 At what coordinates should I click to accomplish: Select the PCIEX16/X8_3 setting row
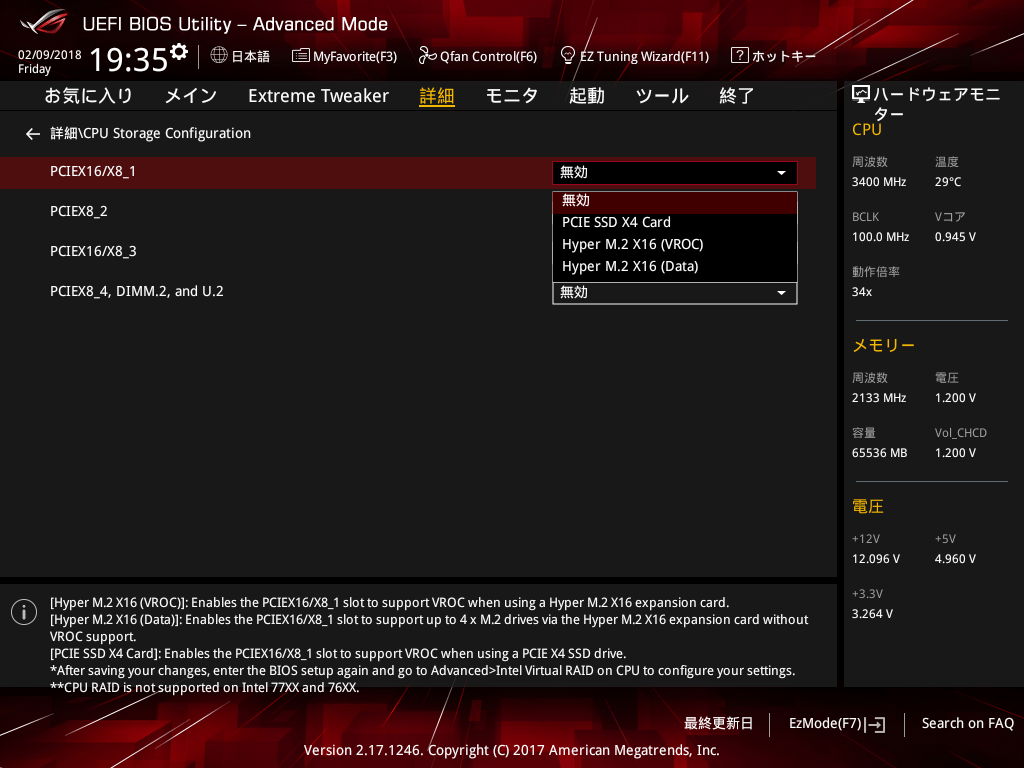pyautogui.click(x=93, y=251)
